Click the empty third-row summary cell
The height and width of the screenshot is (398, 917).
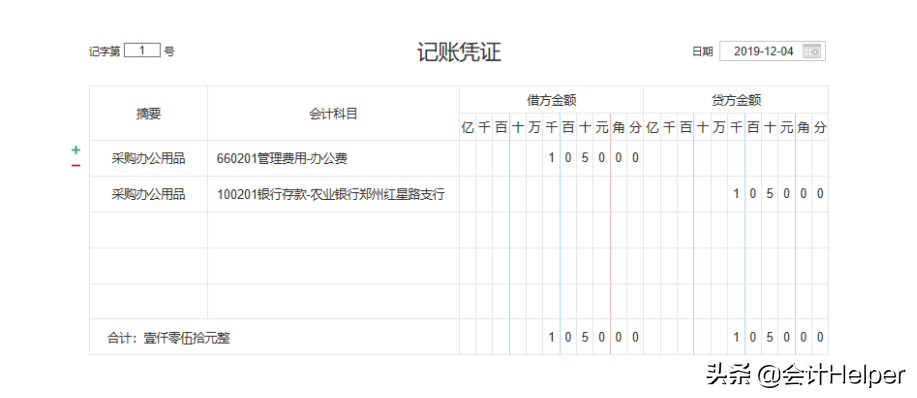point(149,230)
